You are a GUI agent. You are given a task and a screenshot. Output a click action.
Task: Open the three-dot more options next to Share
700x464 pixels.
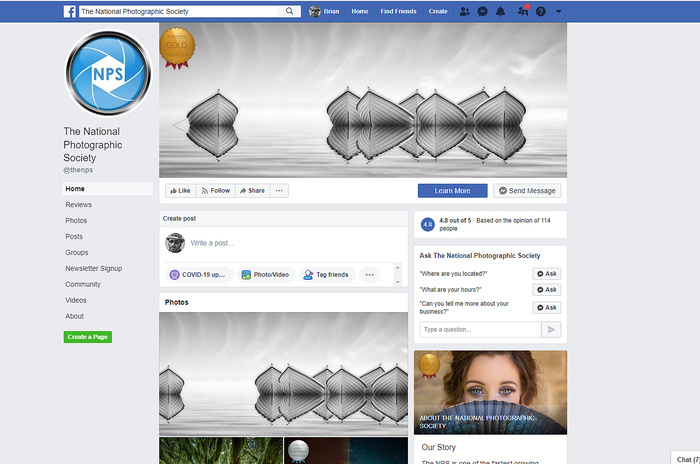pyautogui.click(x=279, y=191)
